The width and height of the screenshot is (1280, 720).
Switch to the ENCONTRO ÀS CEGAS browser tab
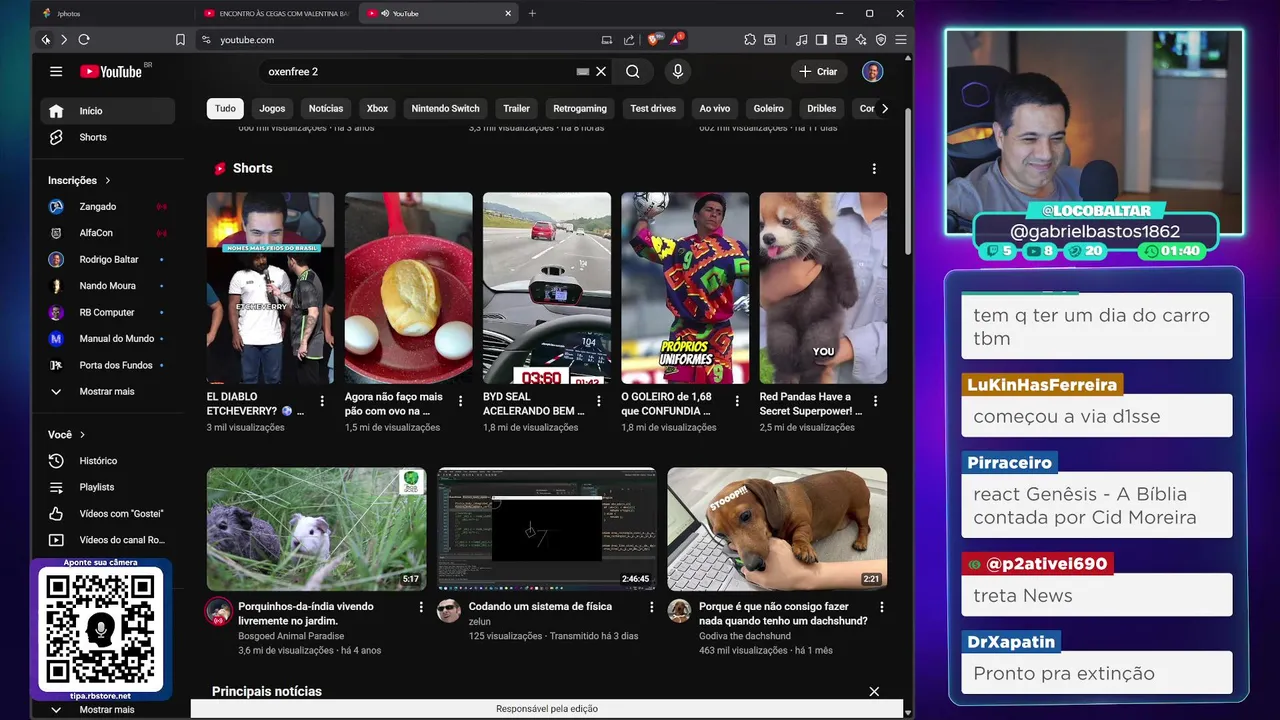(276, 13)
